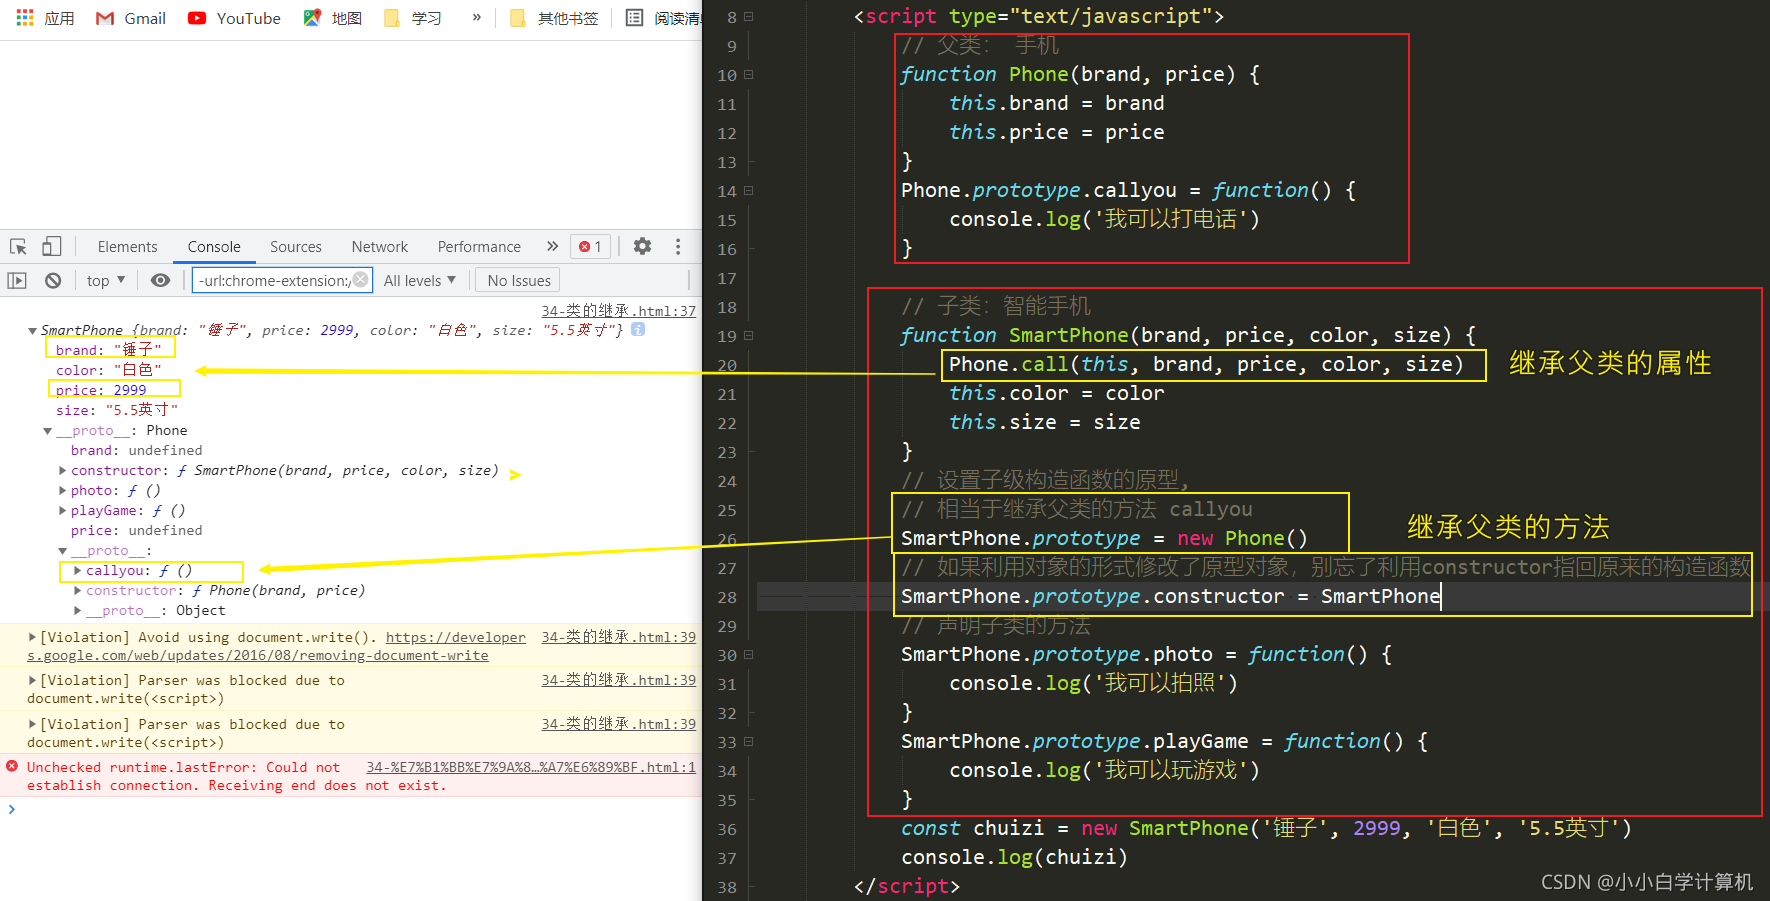Open the 其他书签 folder
1770x901 pixels.
tap(554, 18)
